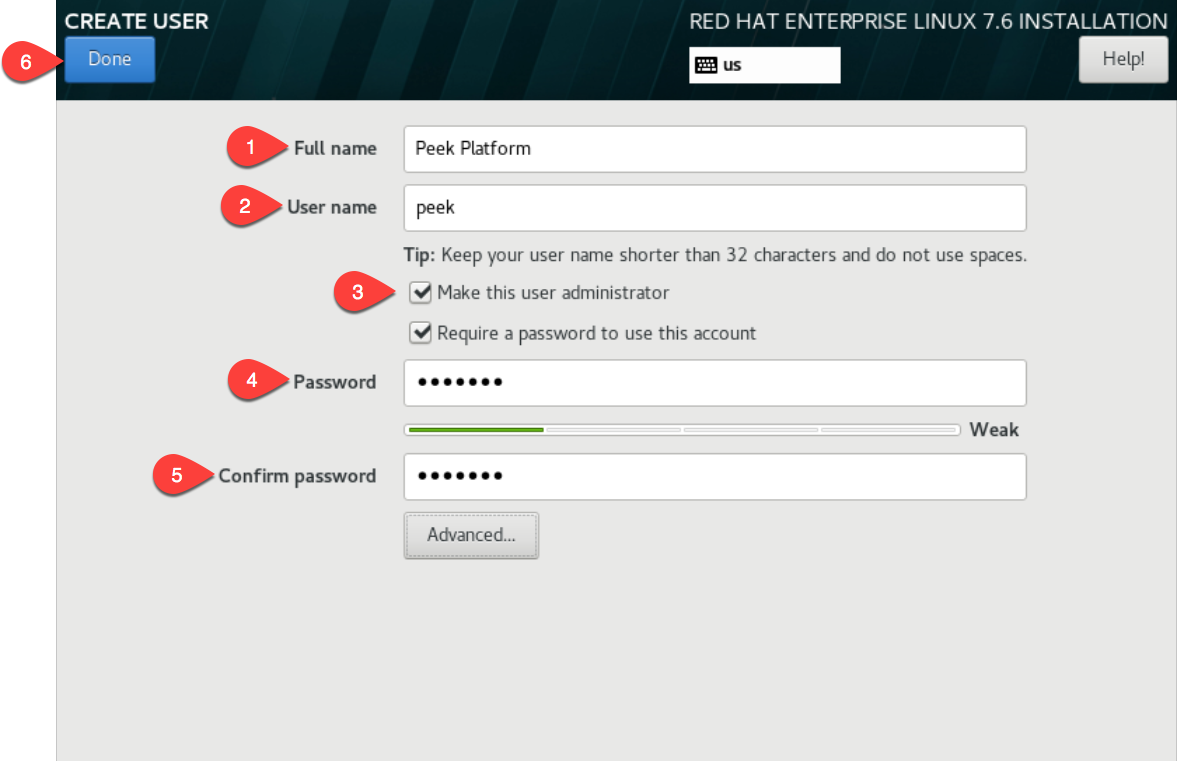This screenshot has height=761, width=1177.
Task: Click into the Confirm password field
Action: tap(715, 477)
